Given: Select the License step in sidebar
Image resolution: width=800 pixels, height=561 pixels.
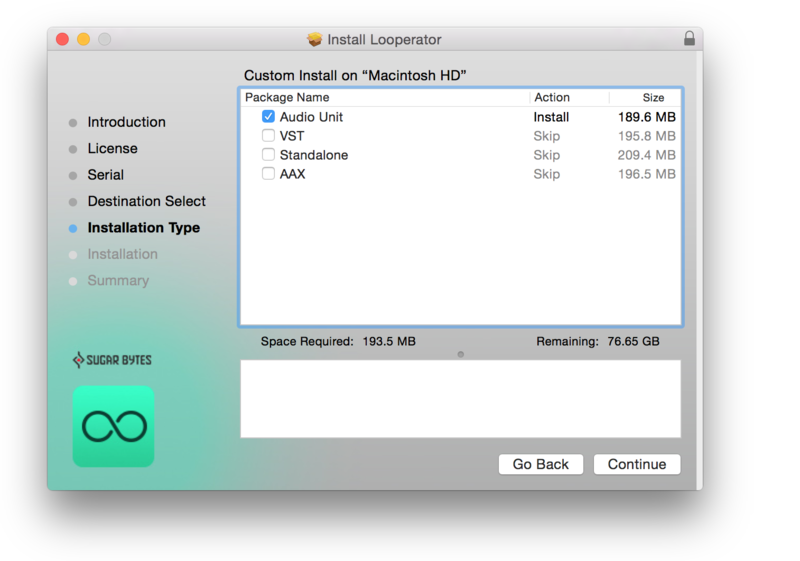Looking at the screenshot, I should click(x=112, y=148).
